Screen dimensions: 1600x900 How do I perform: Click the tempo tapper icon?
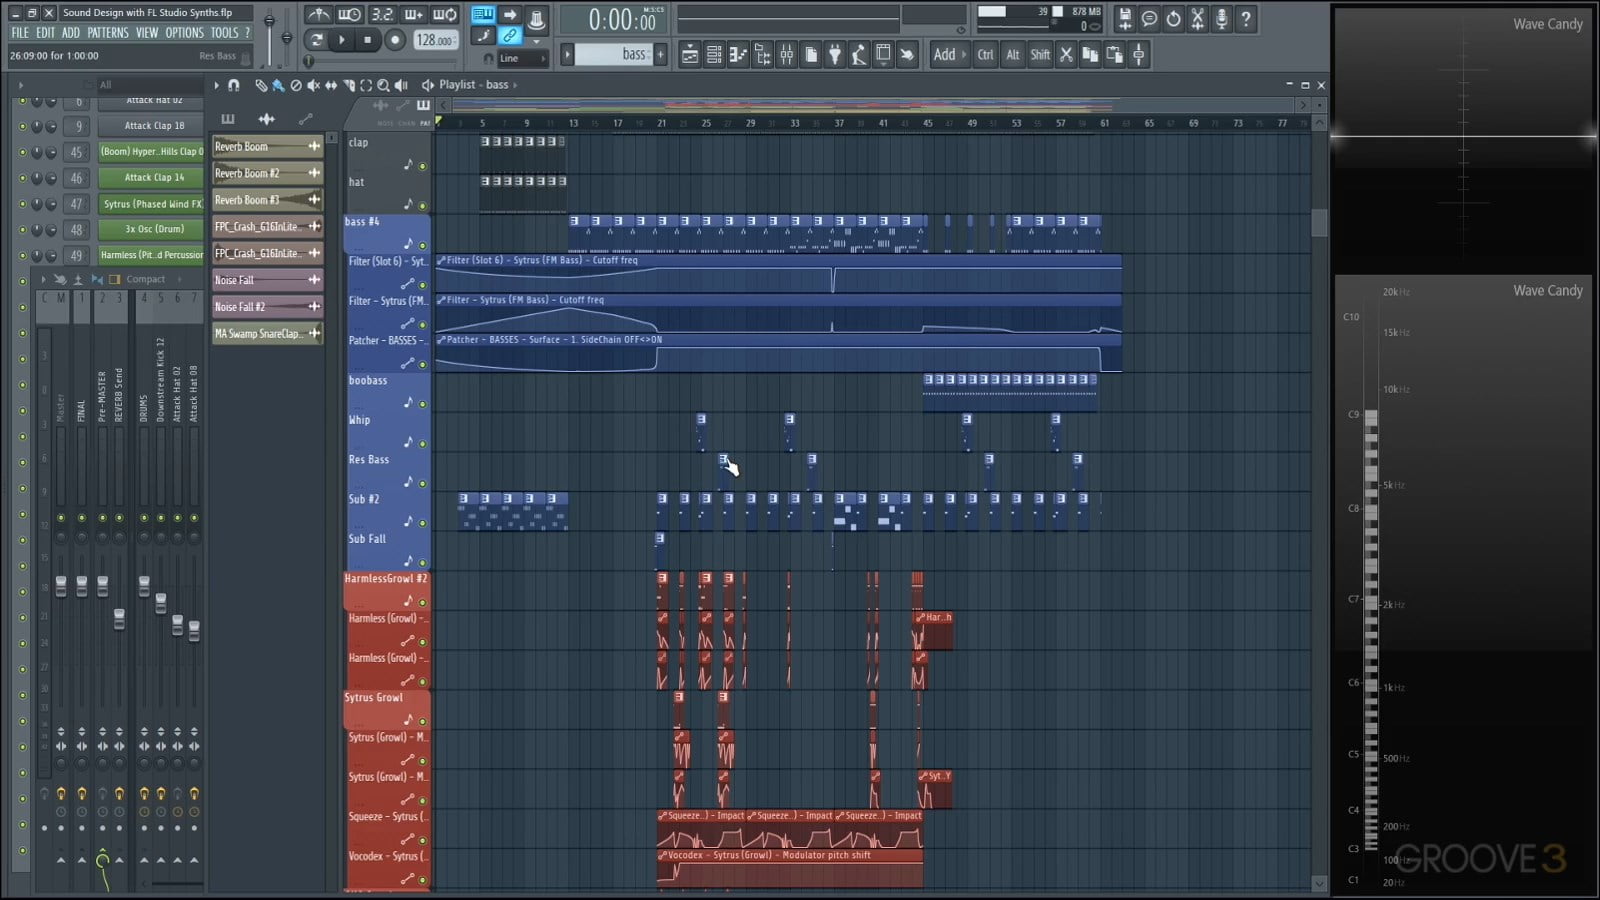[858, 54]
